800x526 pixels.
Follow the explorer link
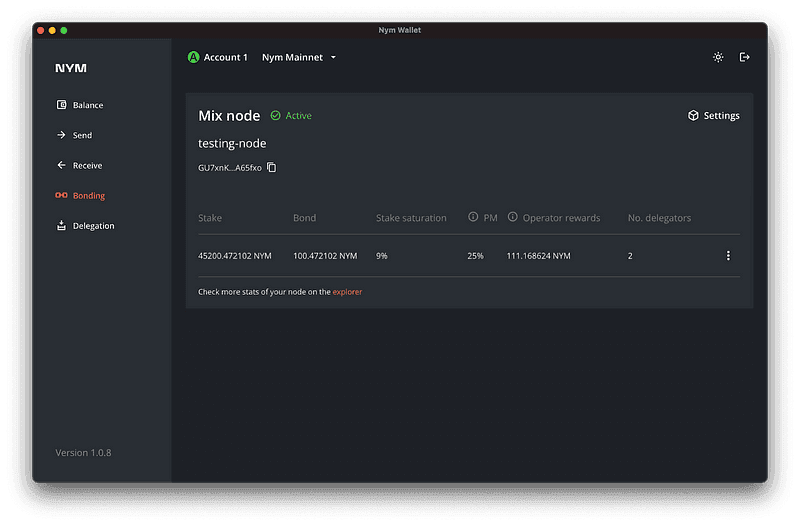(x=347, y=292)
